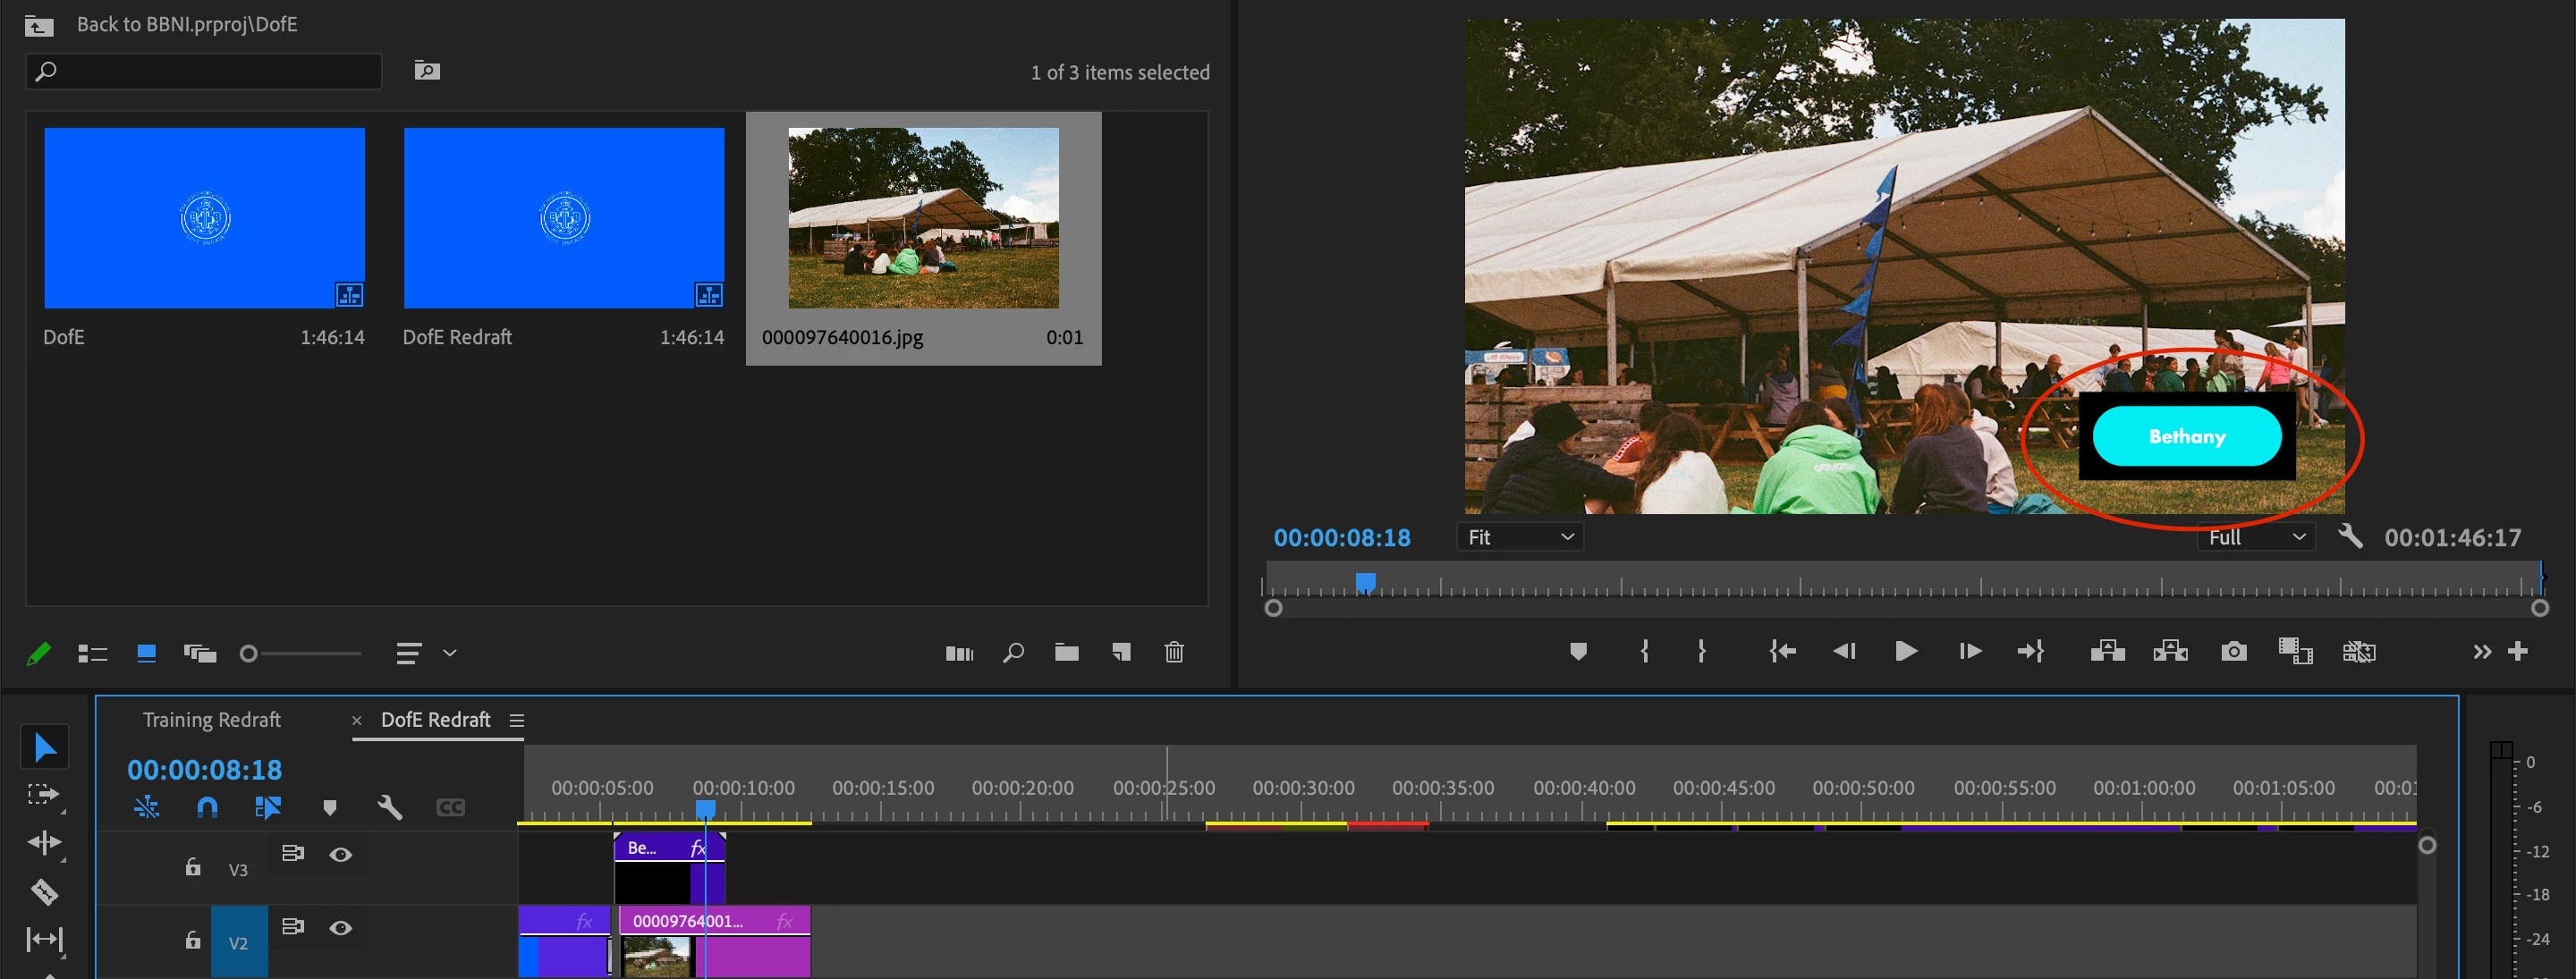Select the Track Select Forward tool
This screenshot has width=2576, height=979.
(43, 795)
